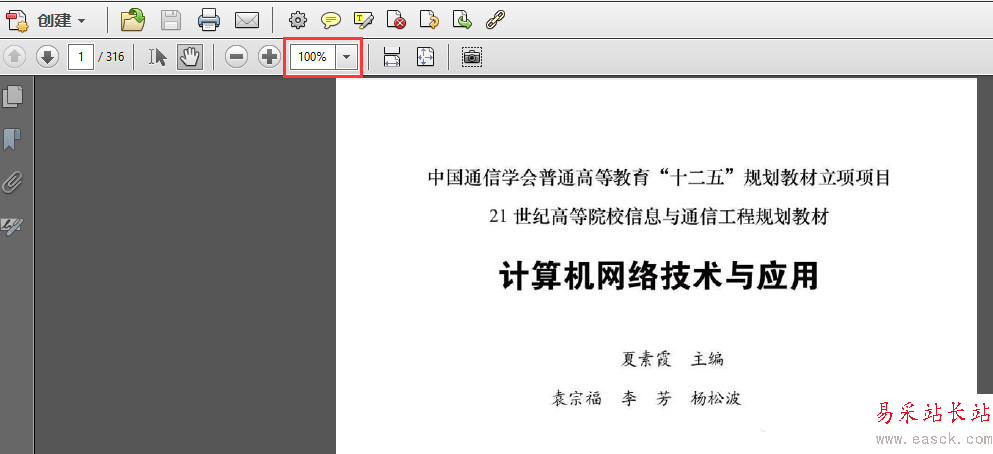Open the page thumbnails side panel
This screenshot has height=454, width=993.
tap(13, 96)
